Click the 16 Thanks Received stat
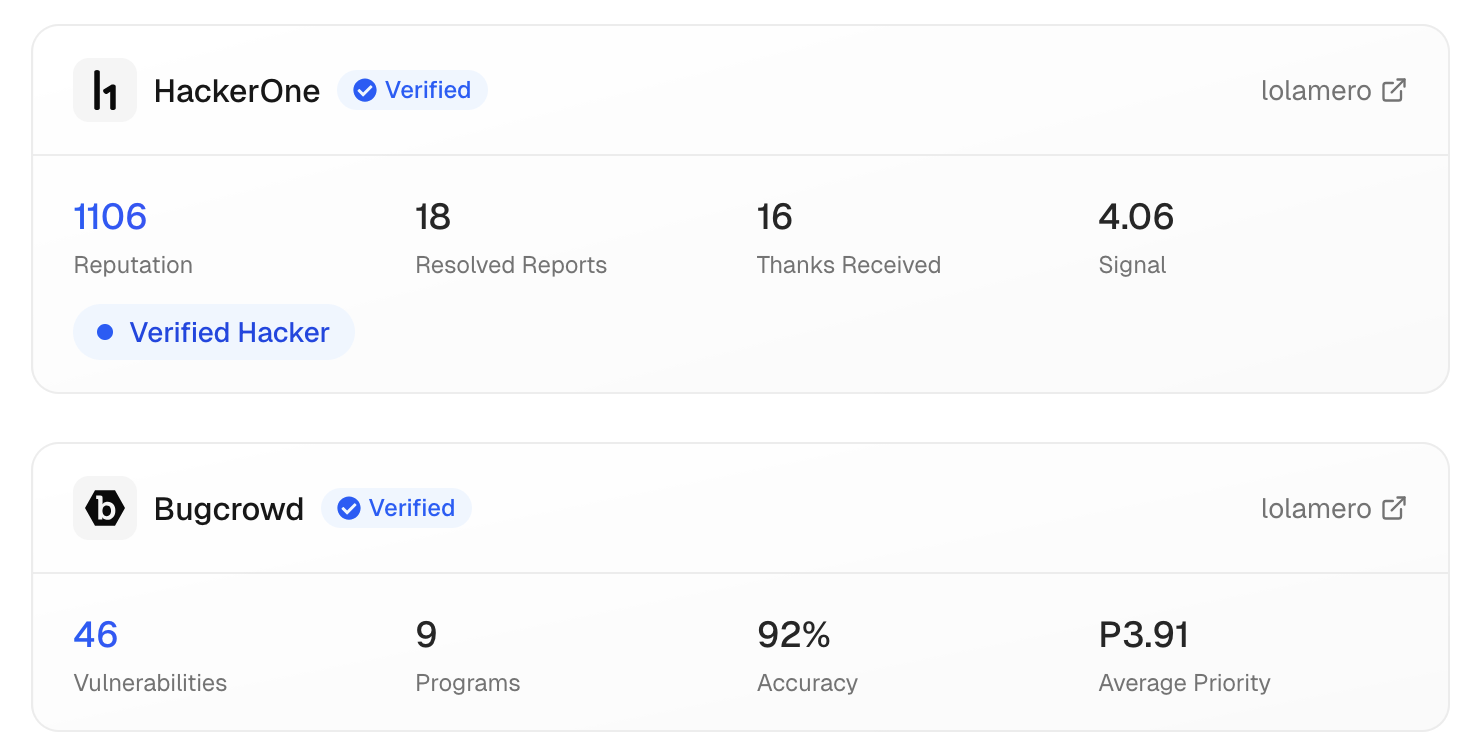1480x754 pixels. pos(775,217)
